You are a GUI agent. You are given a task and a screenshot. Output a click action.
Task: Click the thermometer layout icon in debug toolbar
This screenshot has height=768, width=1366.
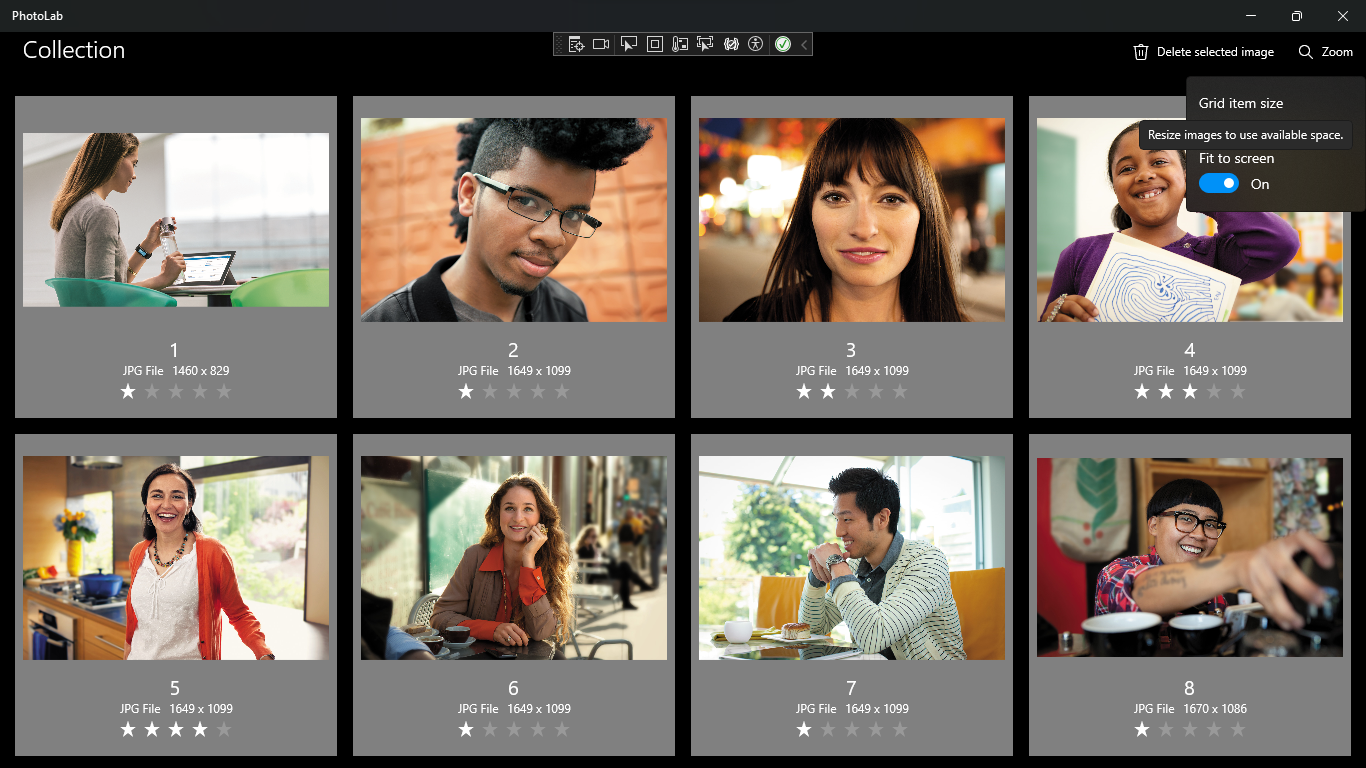point(680,44)
